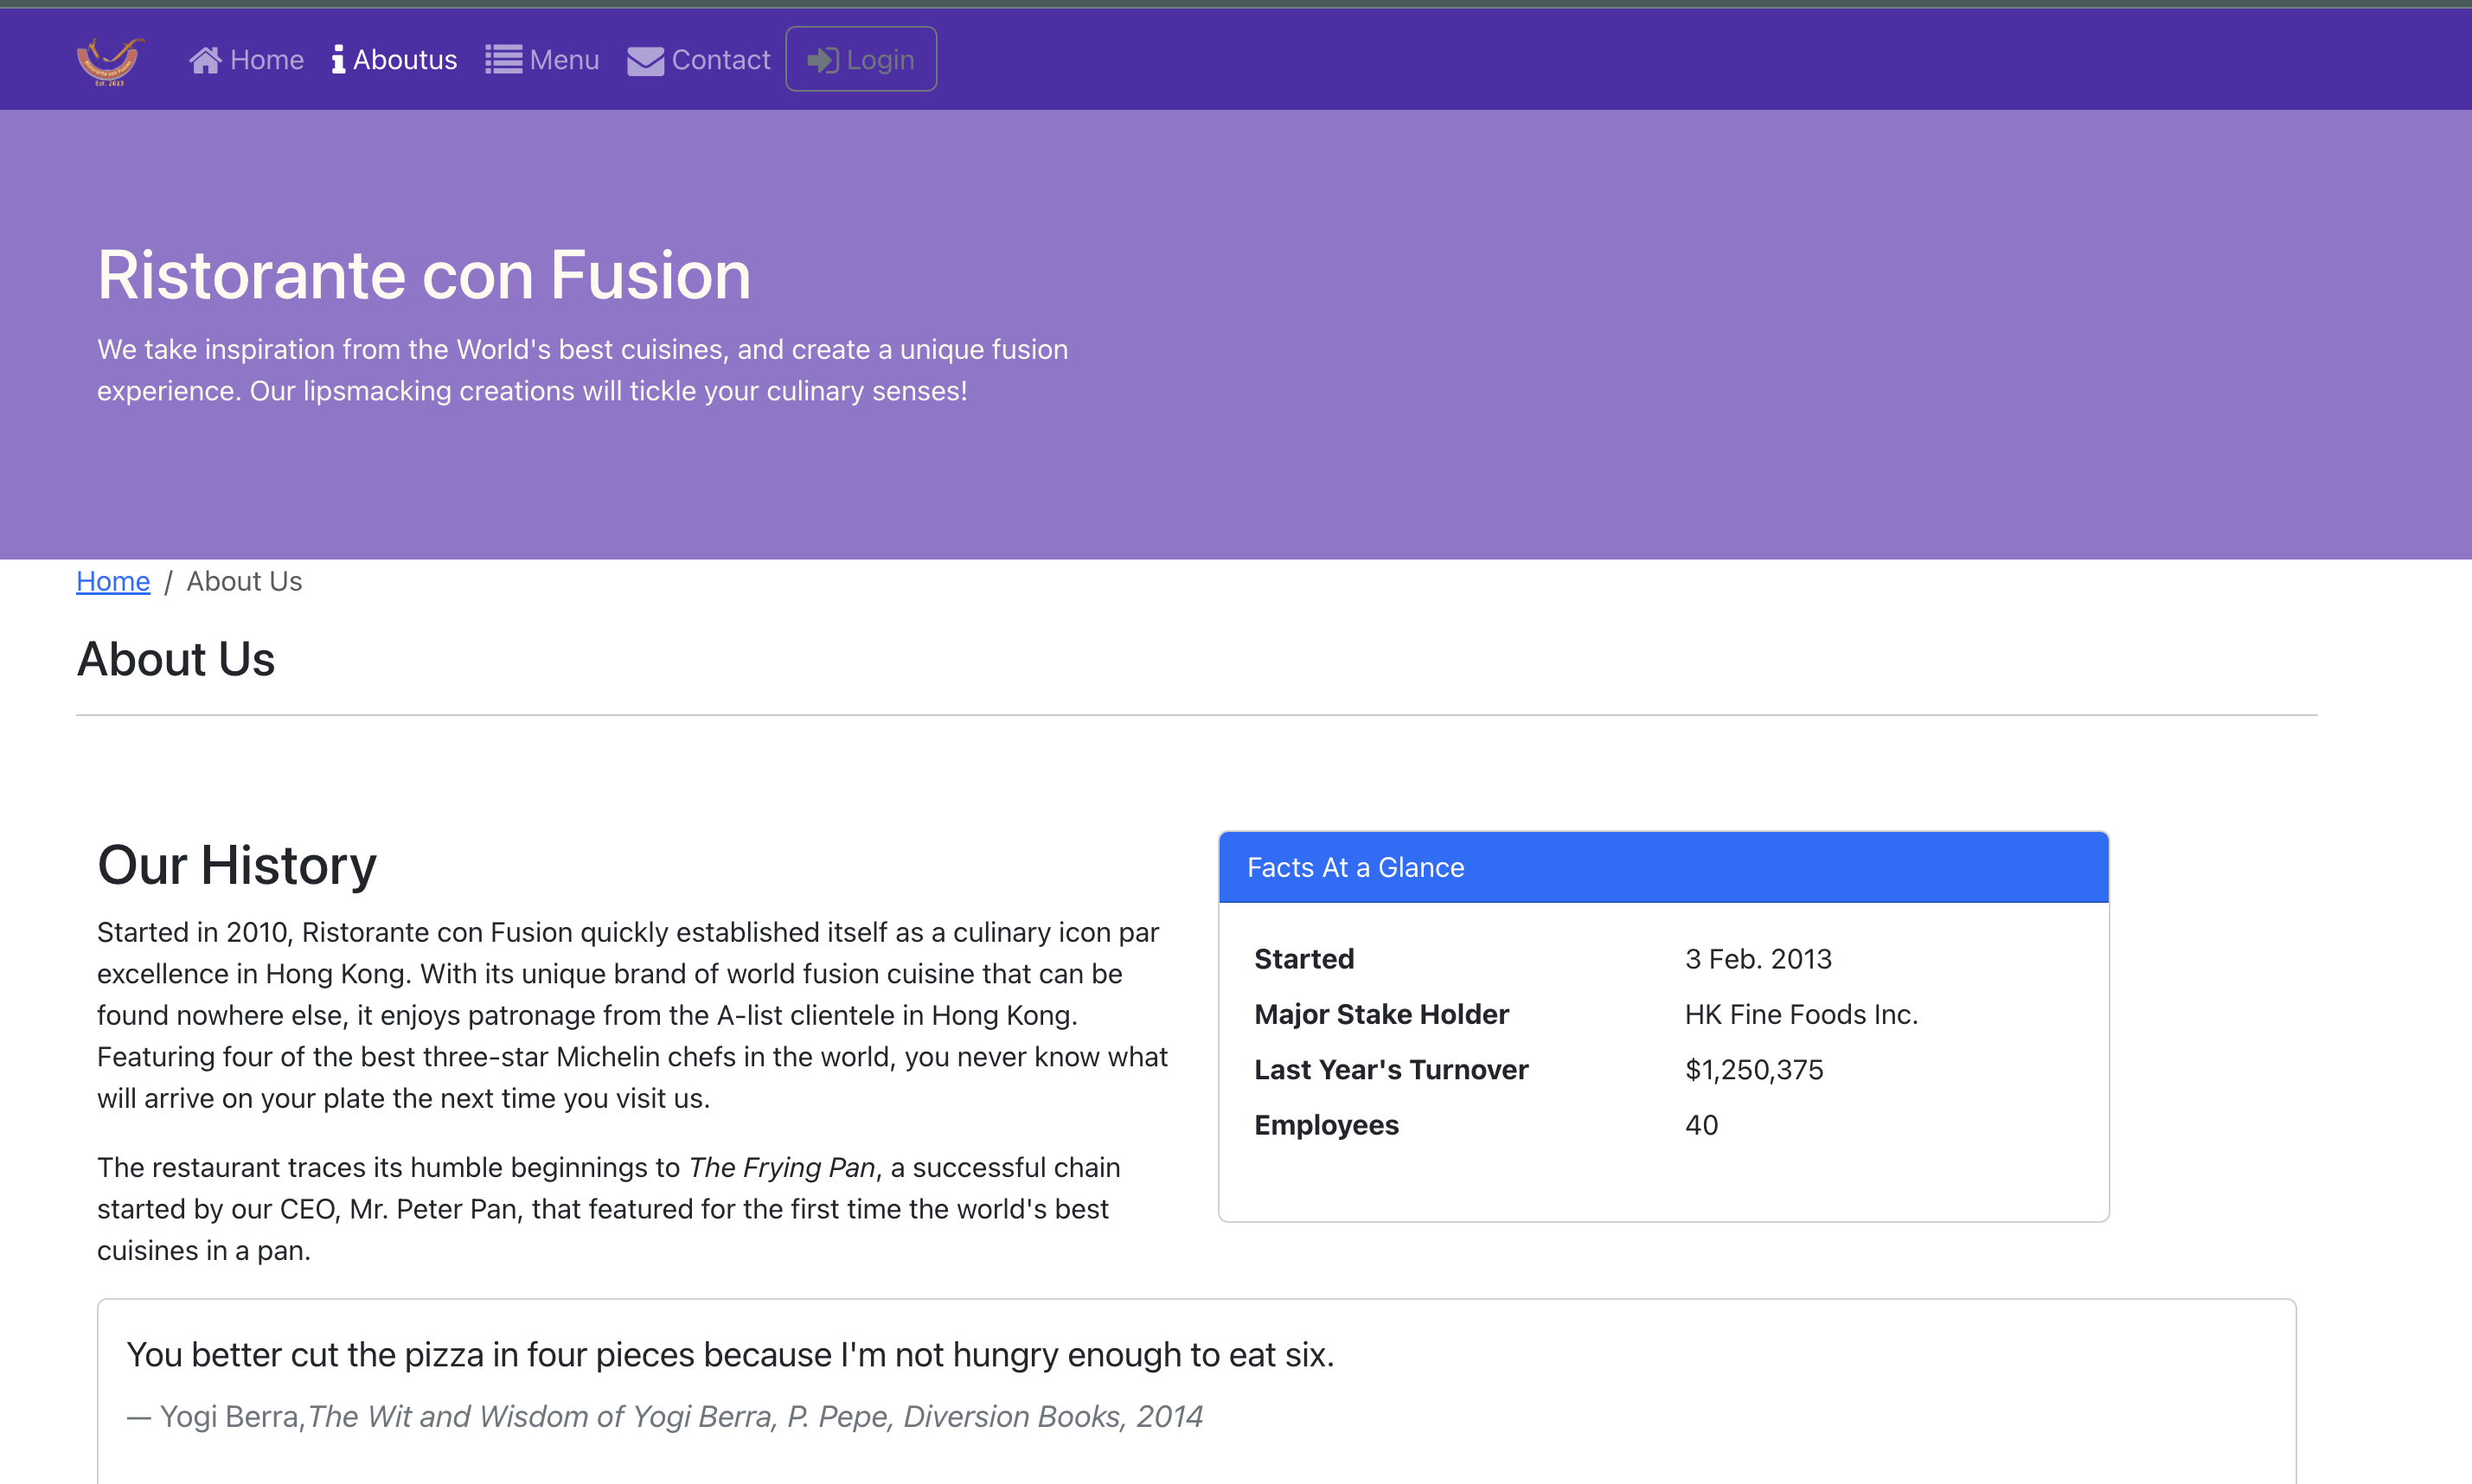Click the Yogi Berra pizza quote text

click(x=730, y=1355)
